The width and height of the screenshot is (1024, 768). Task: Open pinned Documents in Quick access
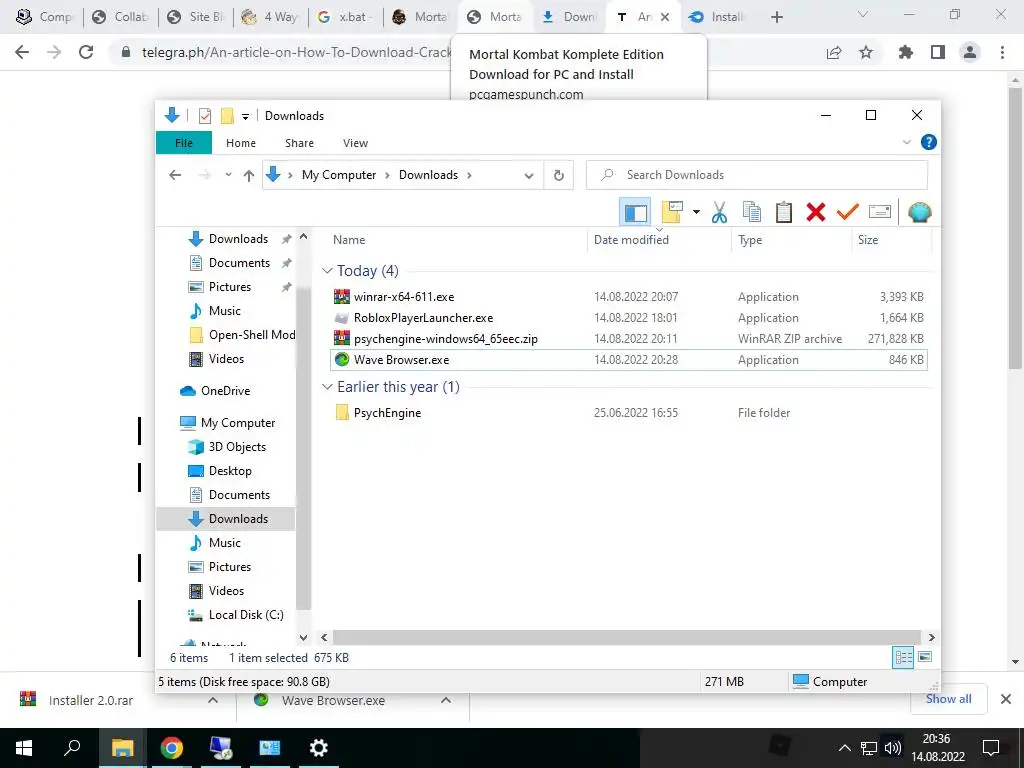point(239,263)
